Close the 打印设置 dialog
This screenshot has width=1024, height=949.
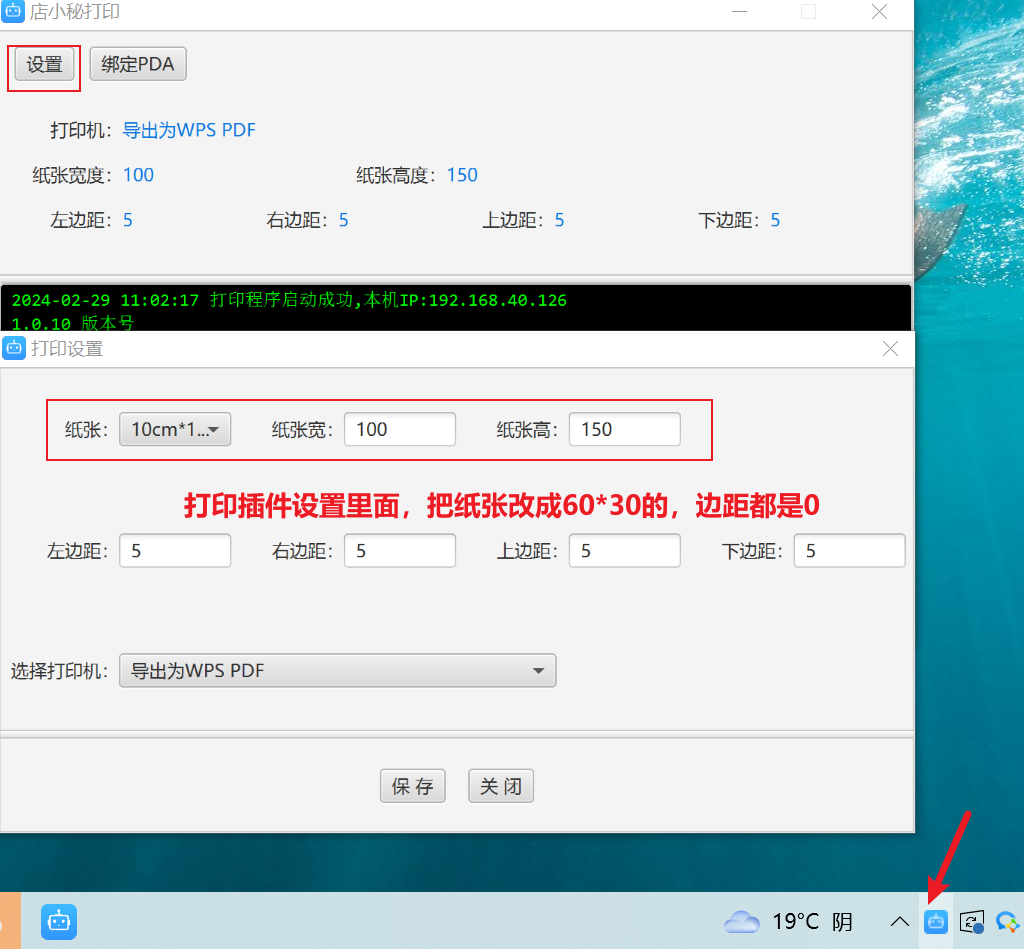890,349
